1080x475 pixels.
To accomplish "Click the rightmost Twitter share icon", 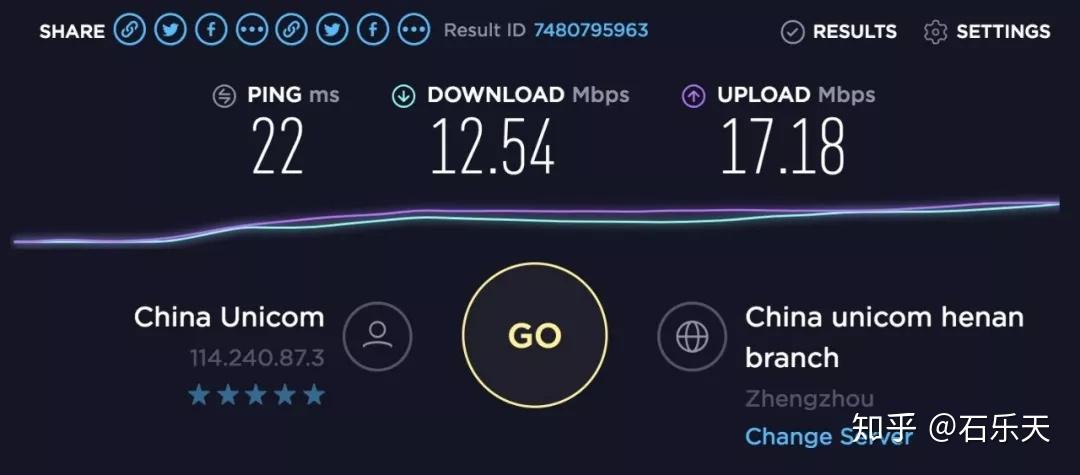I will tap(333, 30).
